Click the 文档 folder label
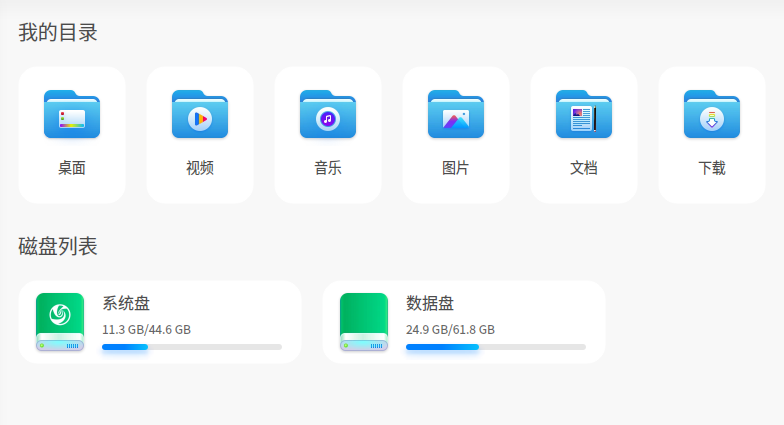This screenshot has height=425, width=784. [584, 168]
